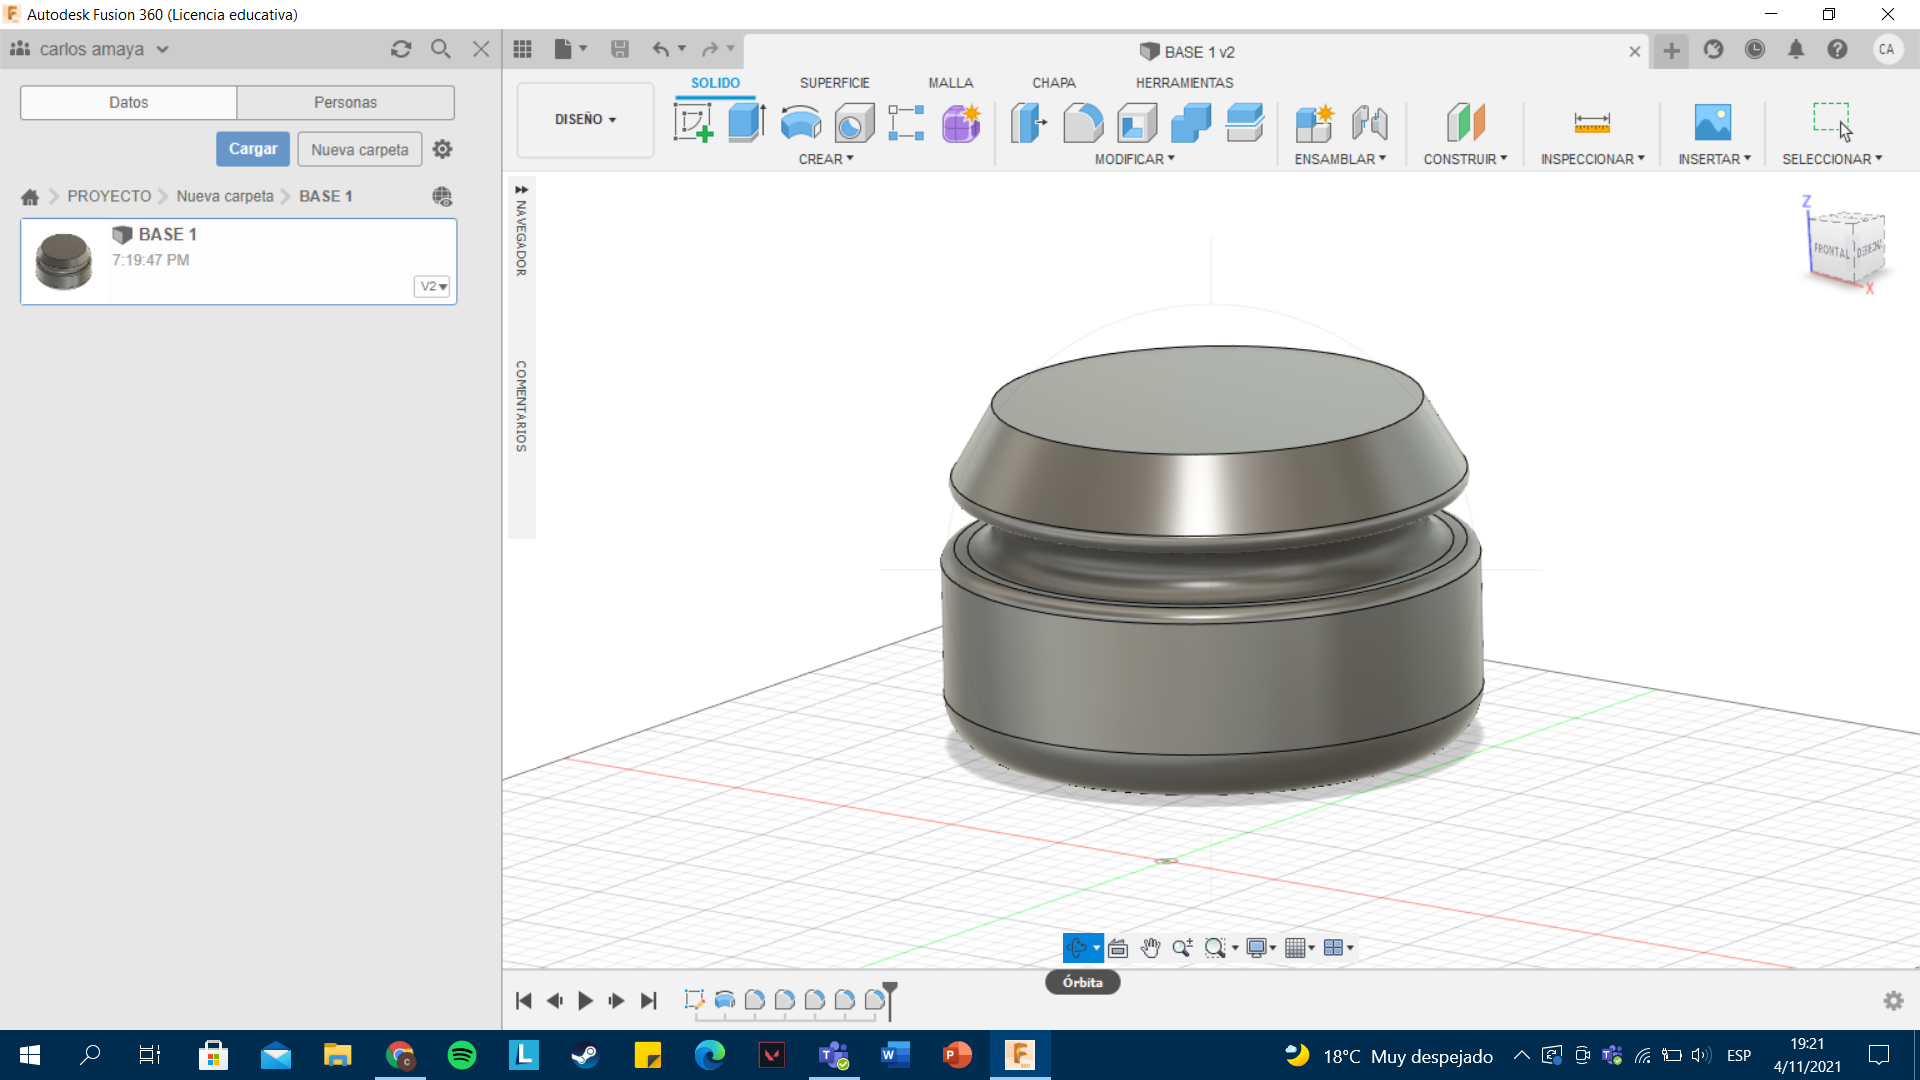Viewport: 1920px width, 1080px height.
Task: Select the Midplane construct tool
Action: pos(1465,123)
